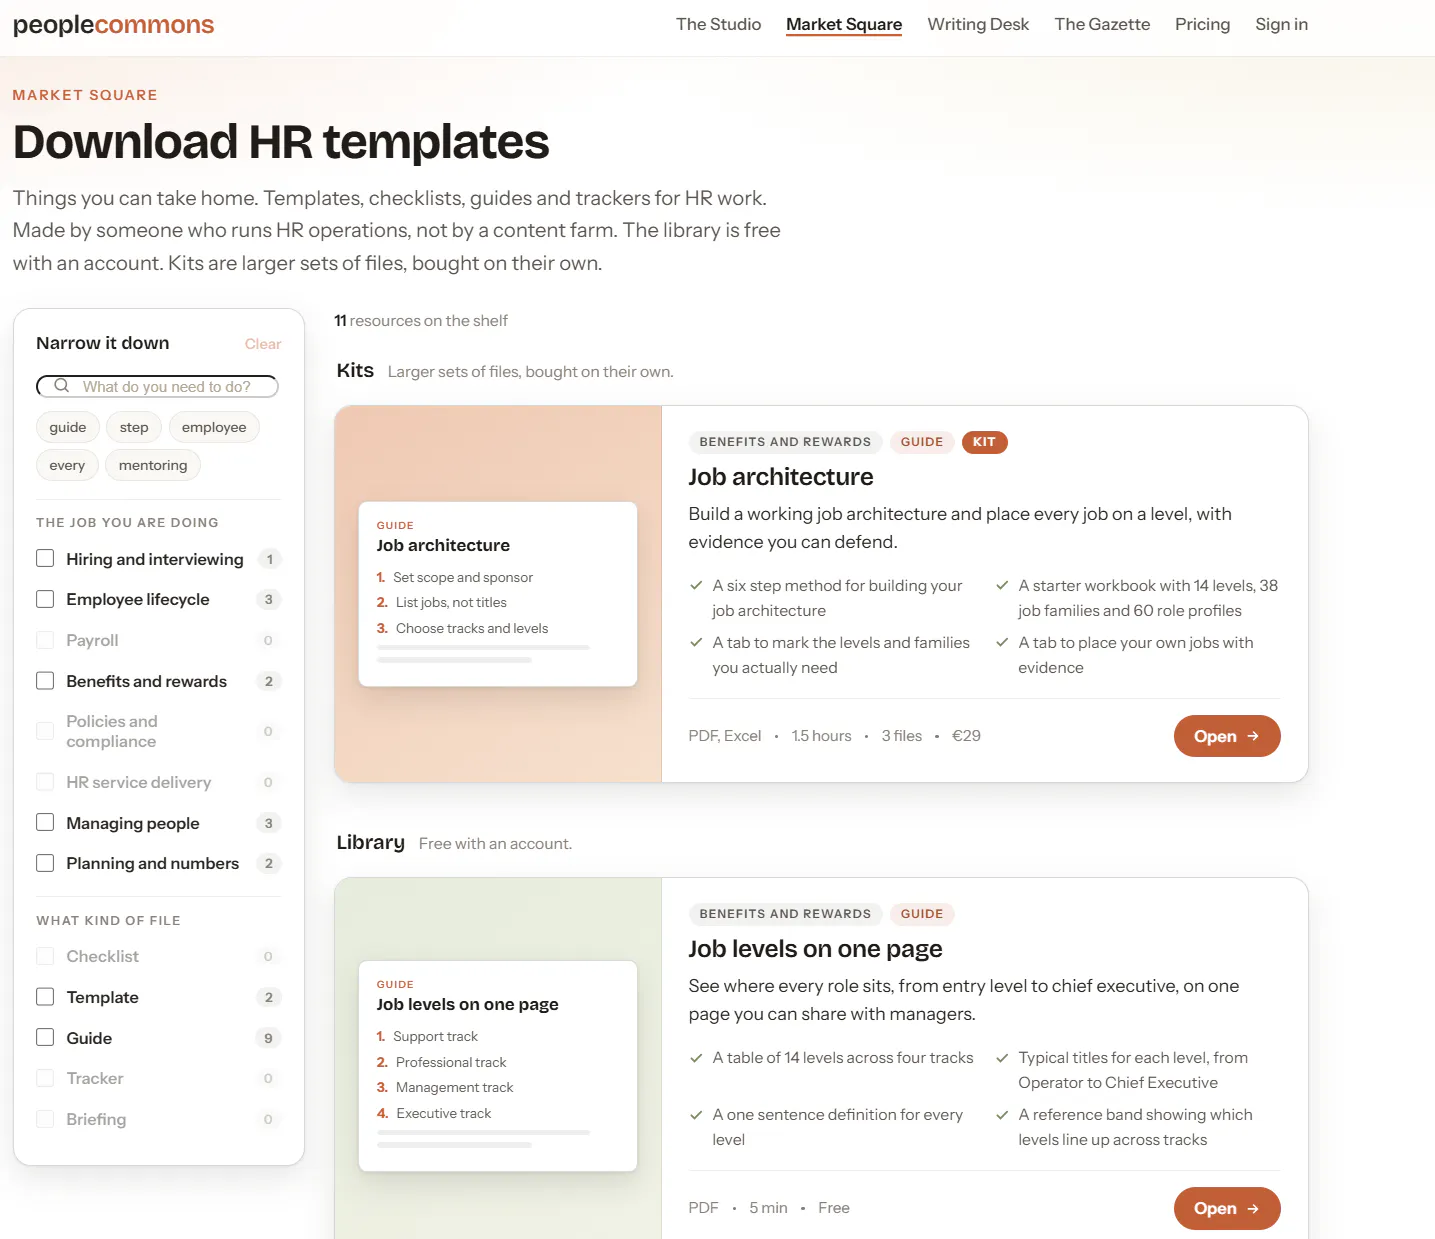This screenshot has width=1435, height=1239.
Task: Tick the Employee lifecycle checkbox
Action: (x=45, y=599)
